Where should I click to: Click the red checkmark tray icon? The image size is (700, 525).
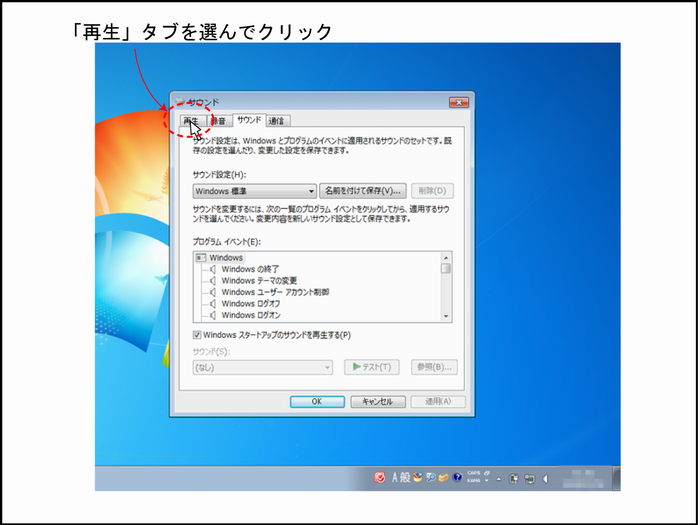(380, 478)
